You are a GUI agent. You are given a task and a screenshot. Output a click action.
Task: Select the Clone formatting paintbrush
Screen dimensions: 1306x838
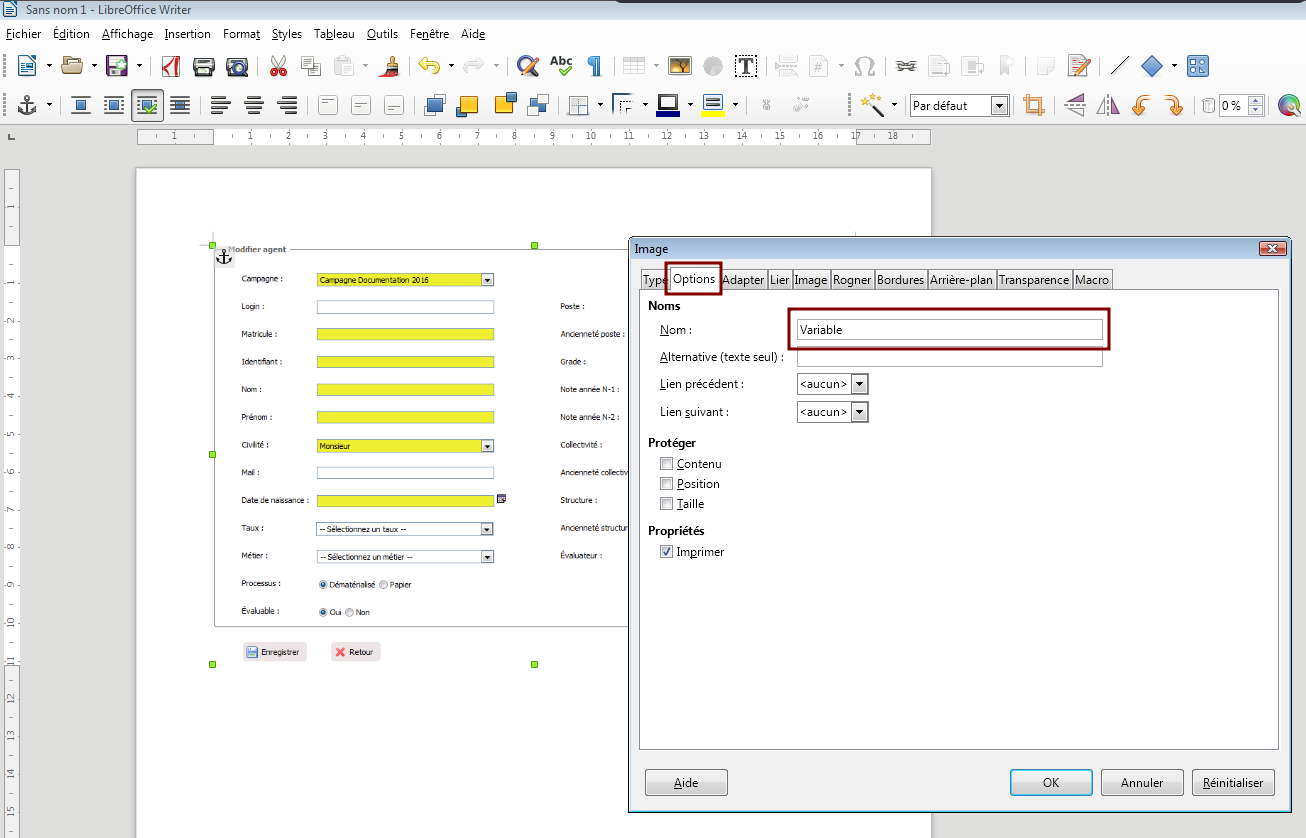click(391, 66)
